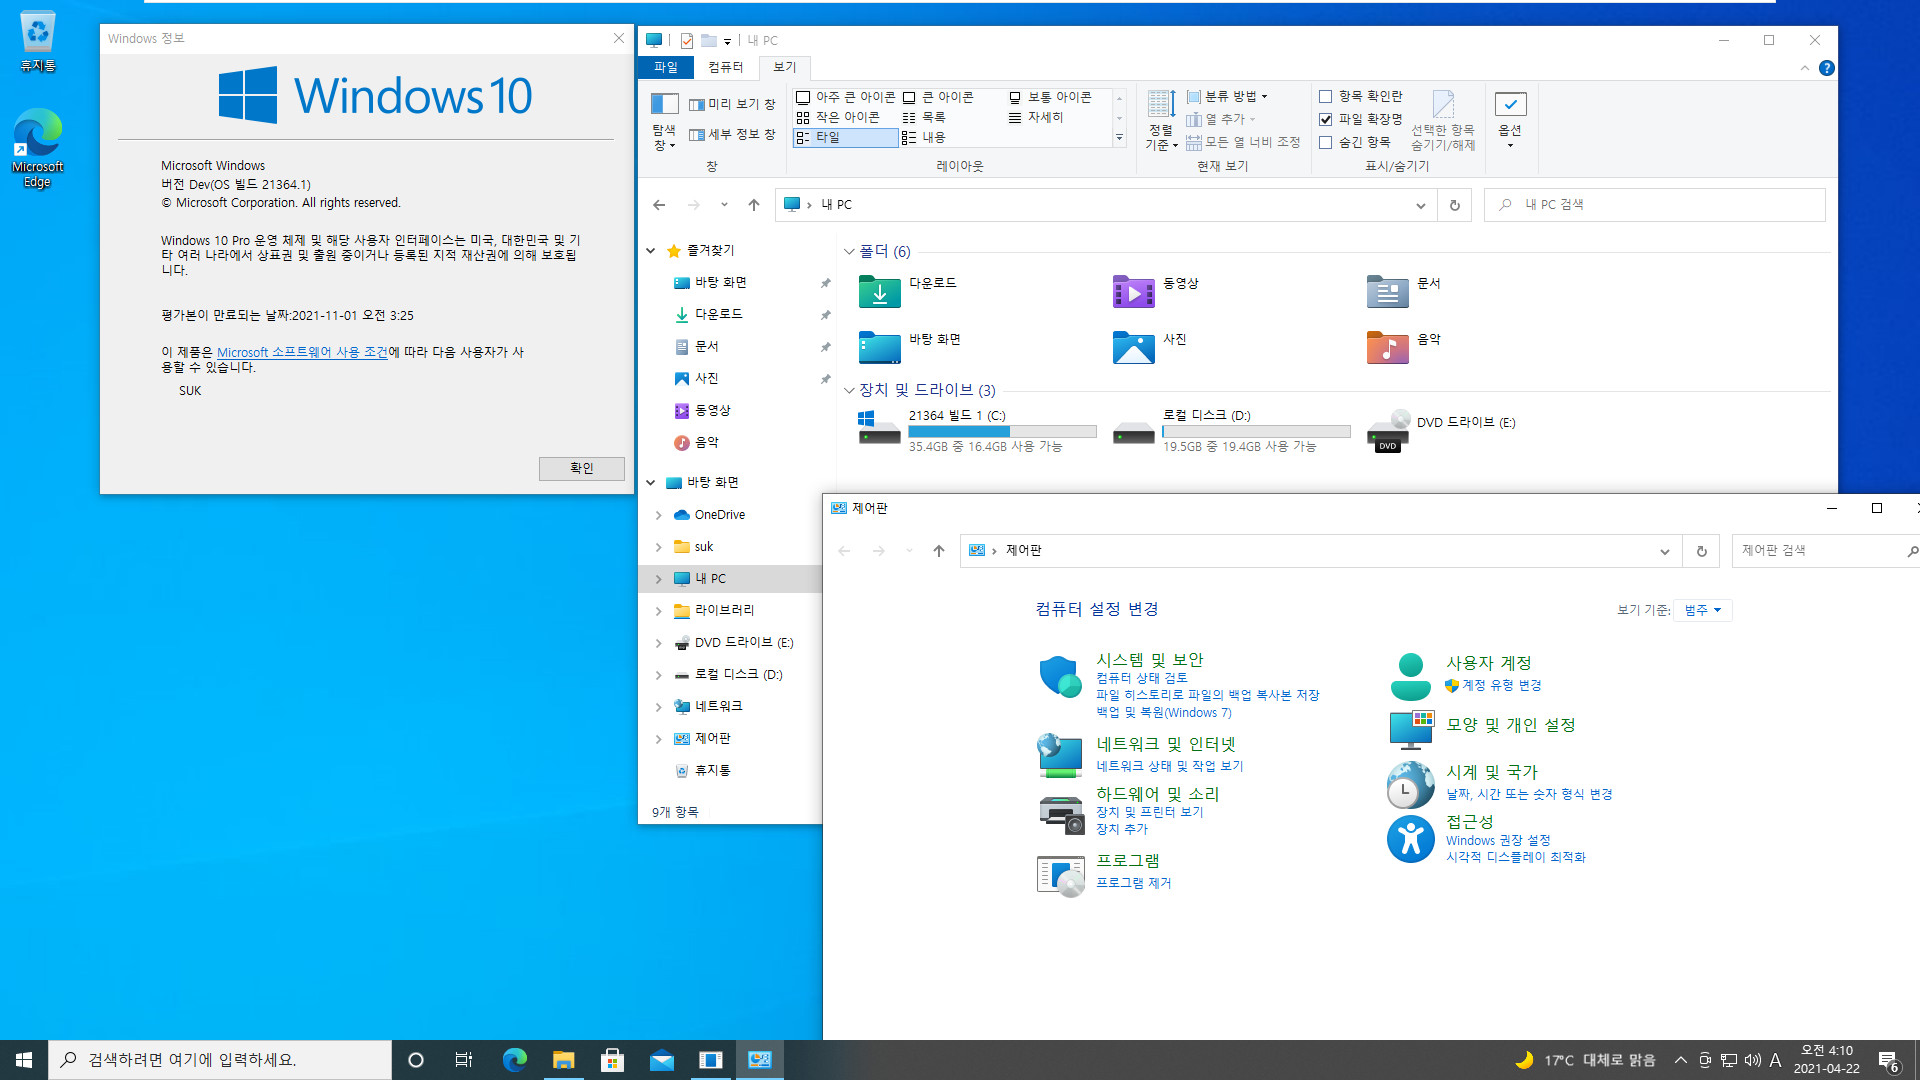Collapse the 장치 및 드라이브 (3) group
This screenshot has height=1080, width=1920.
(x=849, y=390)
